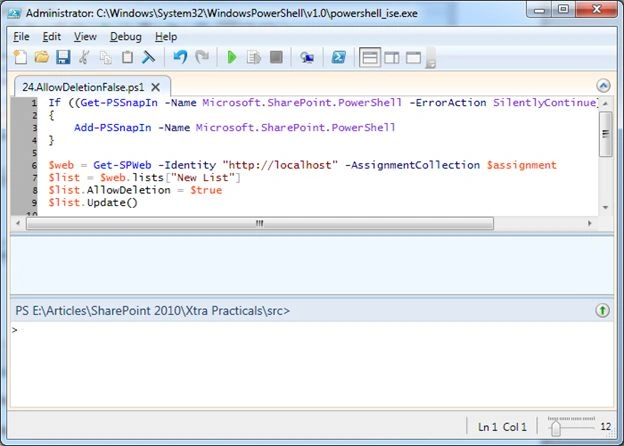Save script using floppy disk icon
624x446 pixels.
coord(63,57)
